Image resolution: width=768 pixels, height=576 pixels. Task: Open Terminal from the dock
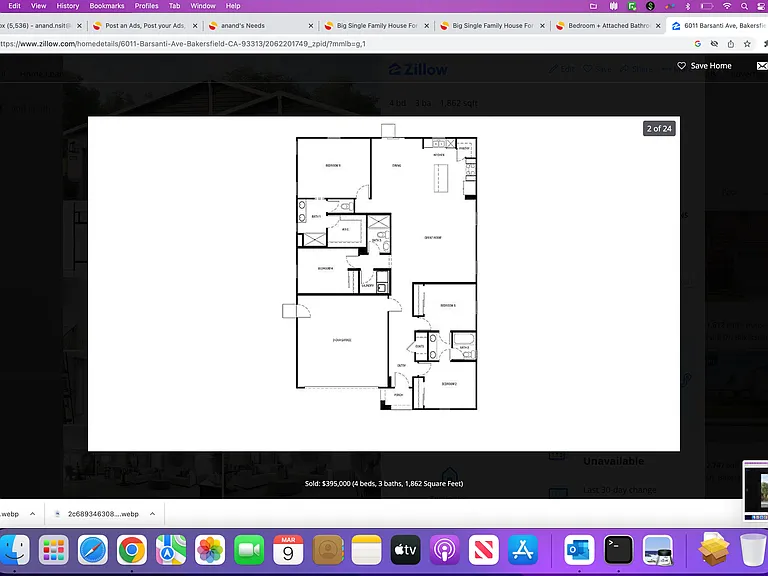pos(618,550)
